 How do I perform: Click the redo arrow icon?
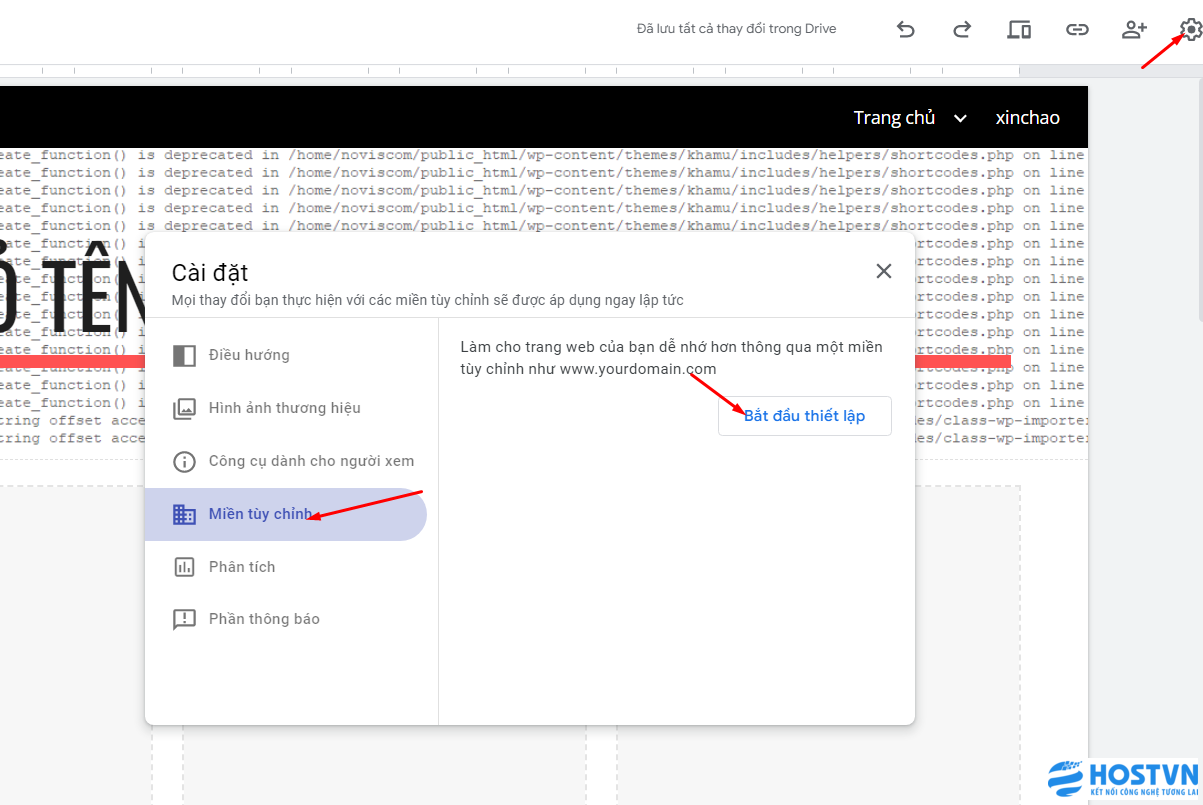tap(962, 29)
